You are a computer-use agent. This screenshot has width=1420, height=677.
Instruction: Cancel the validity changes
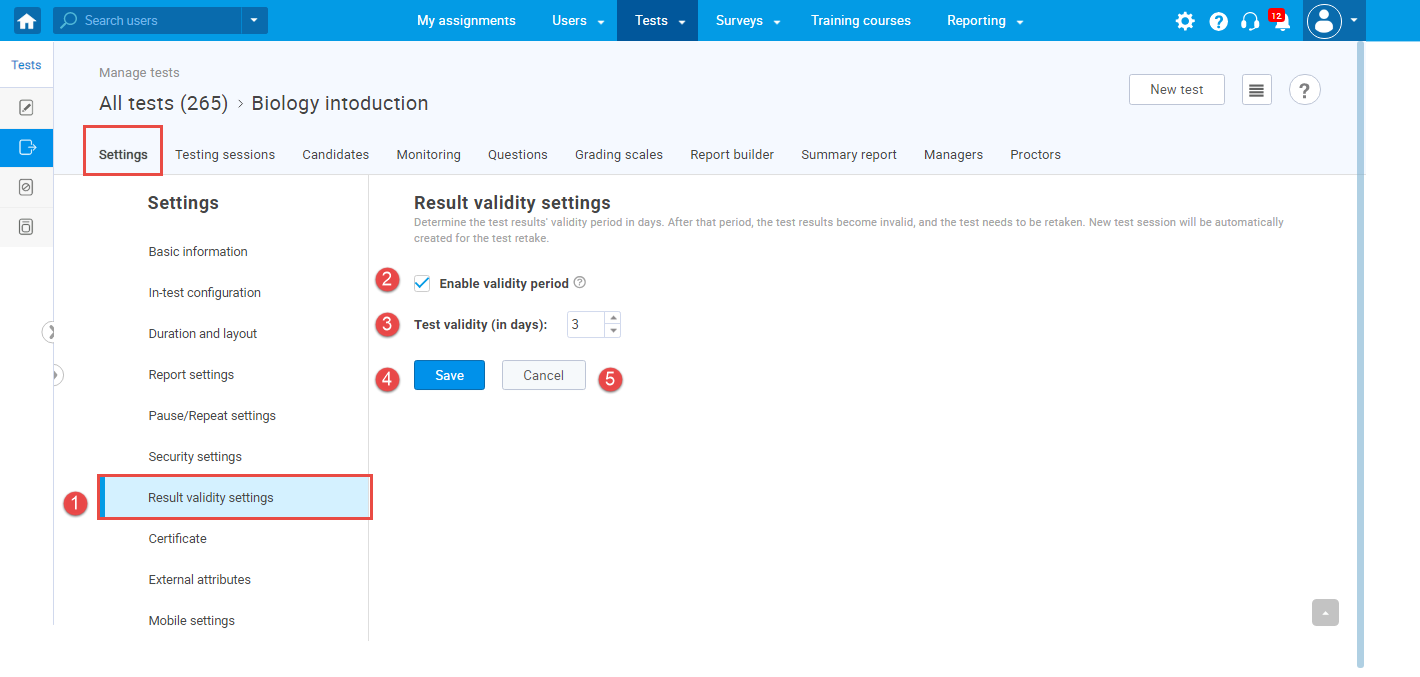(x=543, y=375)
